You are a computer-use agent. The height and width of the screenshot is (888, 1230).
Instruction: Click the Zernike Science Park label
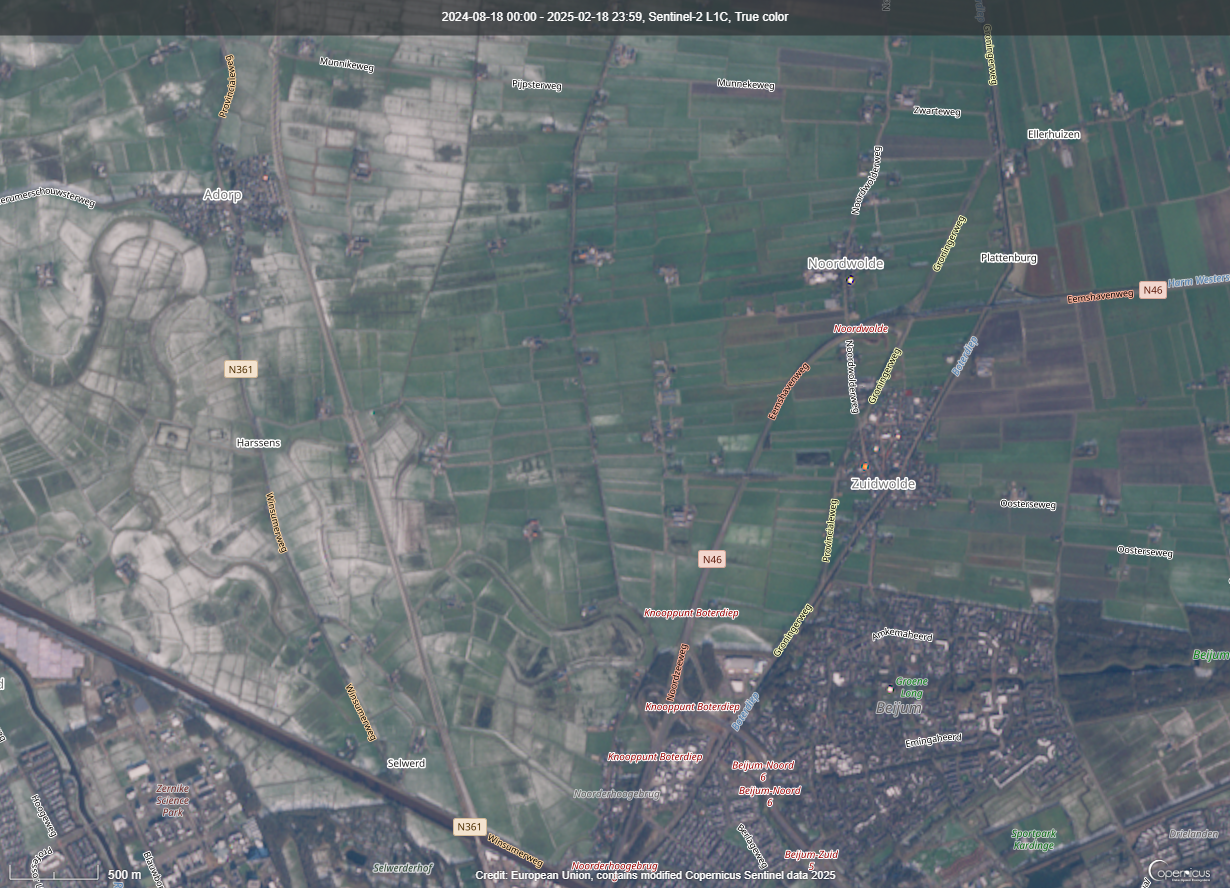pyautogui.click(x=172, y=800)
